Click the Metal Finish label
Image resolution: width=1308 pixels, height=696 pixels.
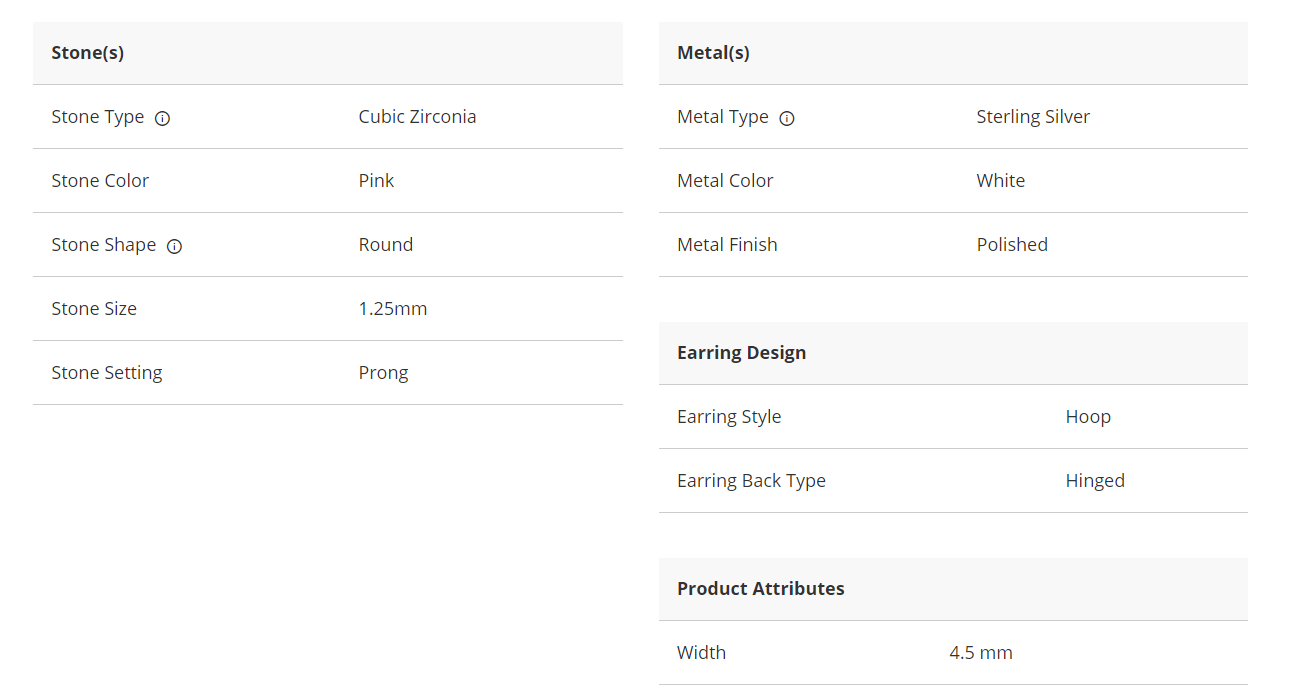[727, 245]
